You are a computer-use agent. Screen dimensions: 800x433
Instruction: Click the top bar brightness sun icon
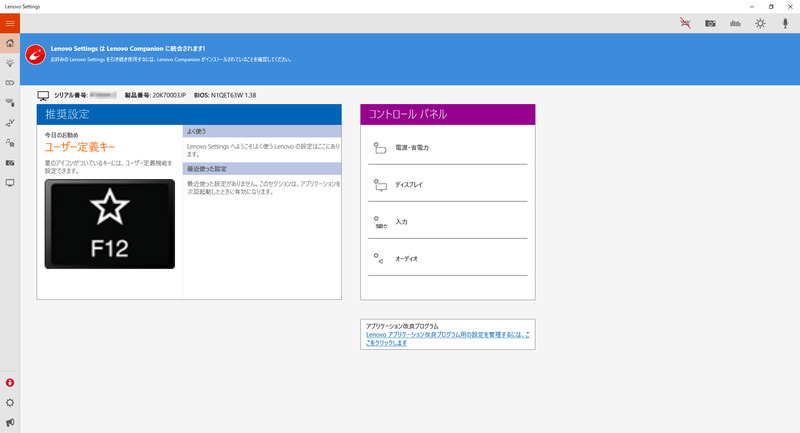(760, 23)
